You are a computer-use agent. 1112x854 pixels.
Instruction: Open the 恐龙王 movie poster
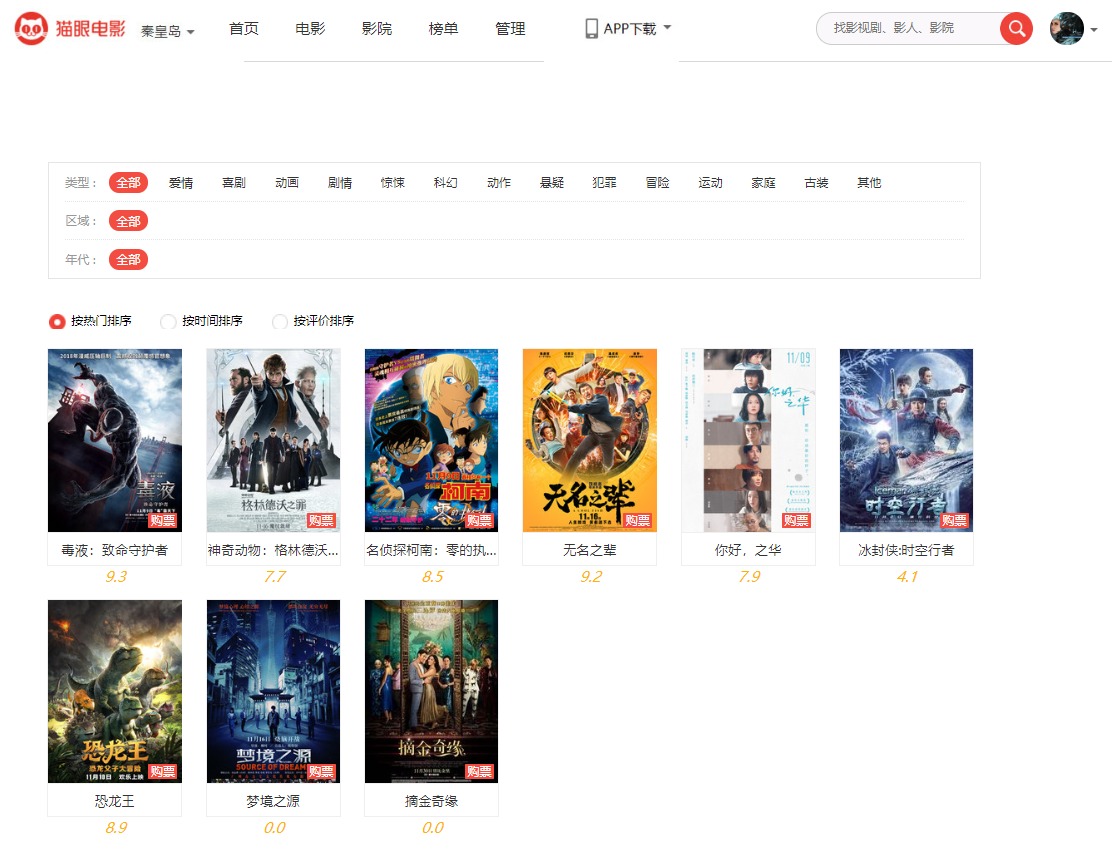coord(115,692)
